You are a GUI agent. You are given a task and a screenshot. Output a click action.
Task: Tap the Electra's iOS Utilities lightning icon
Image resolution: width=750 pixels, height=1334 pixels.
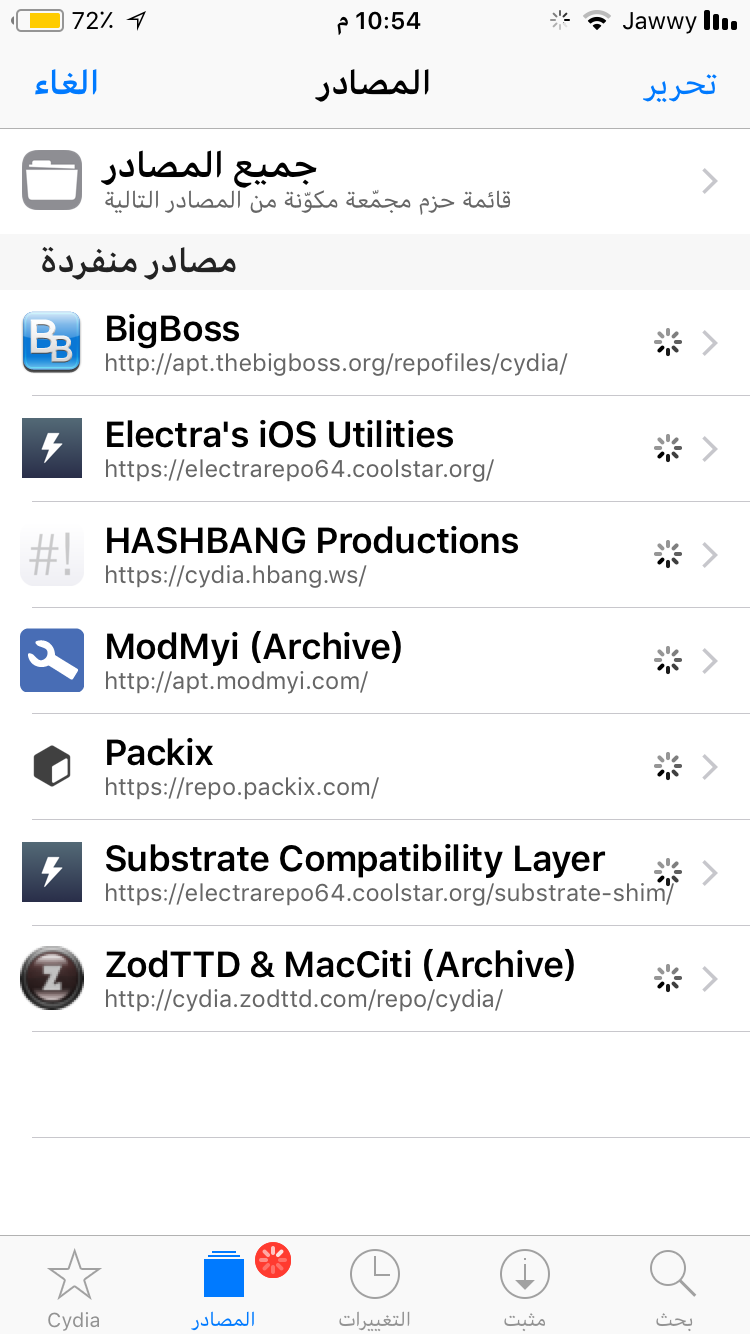(52, 449)
